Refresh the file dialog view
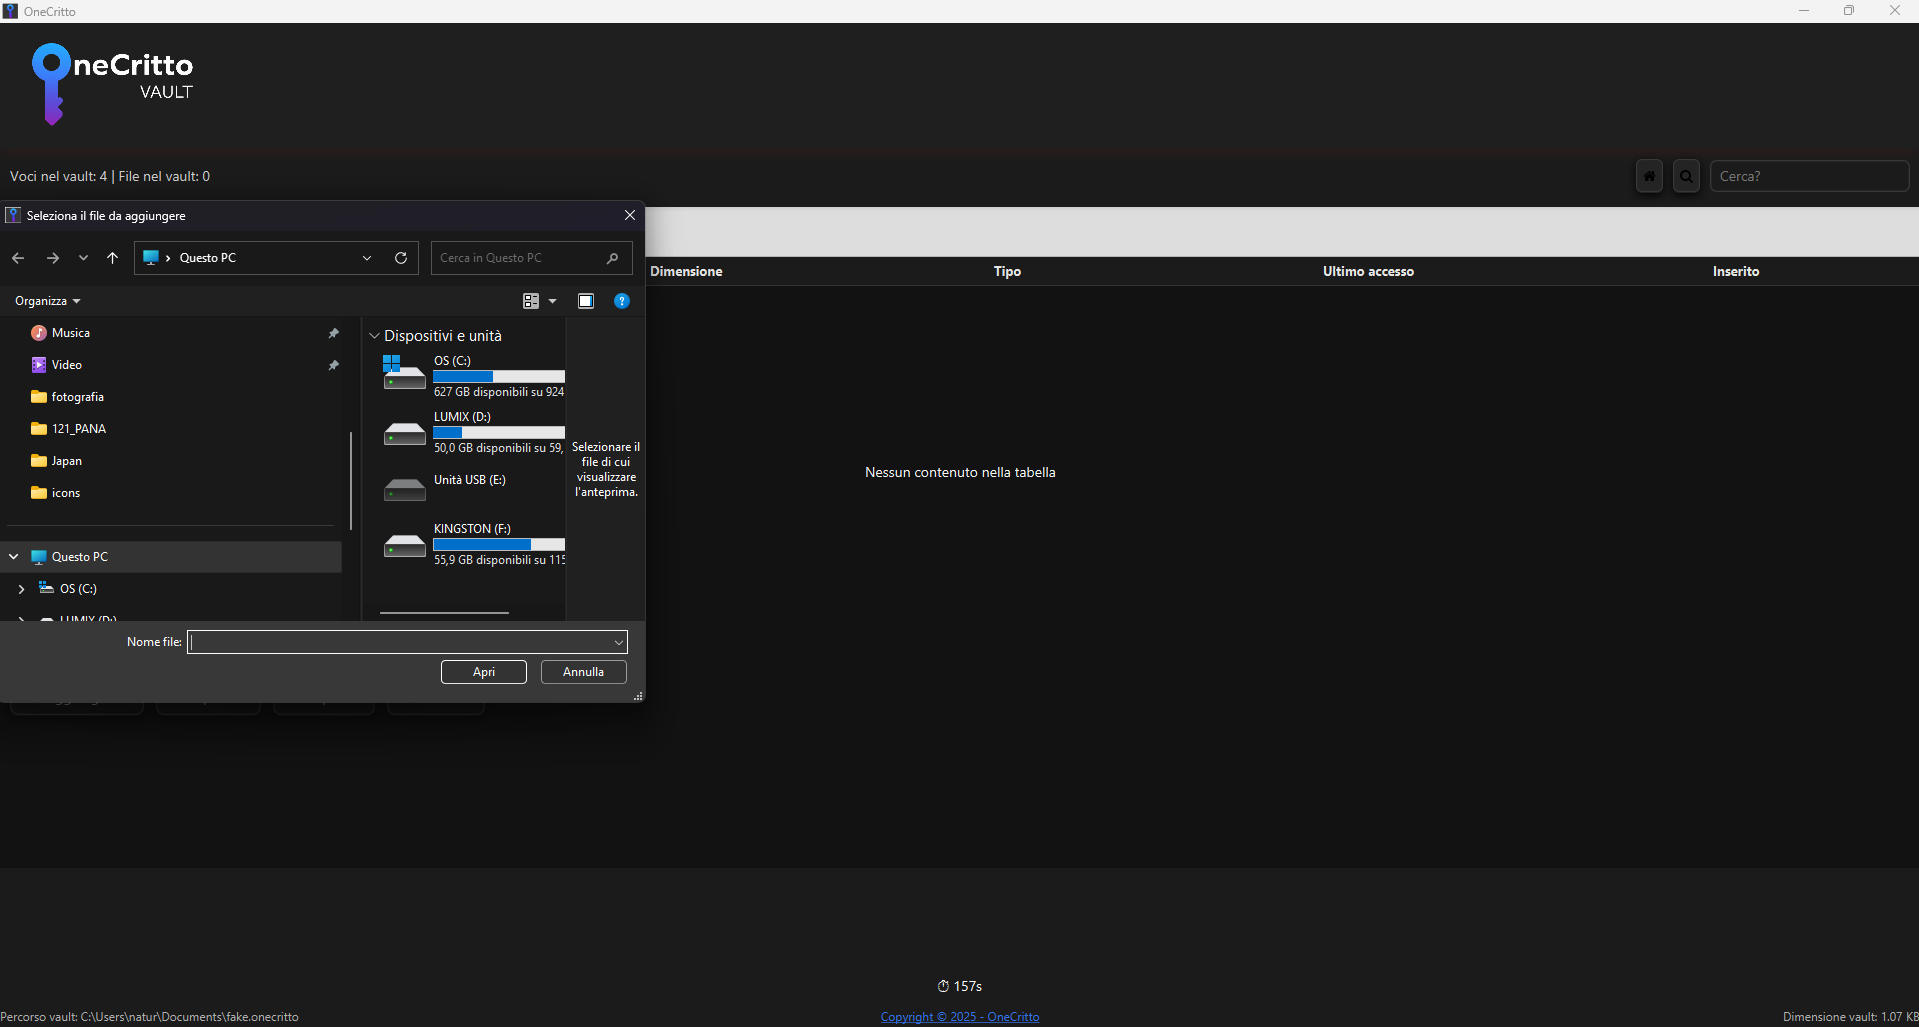1919x1027 pixels. [400, 257]
